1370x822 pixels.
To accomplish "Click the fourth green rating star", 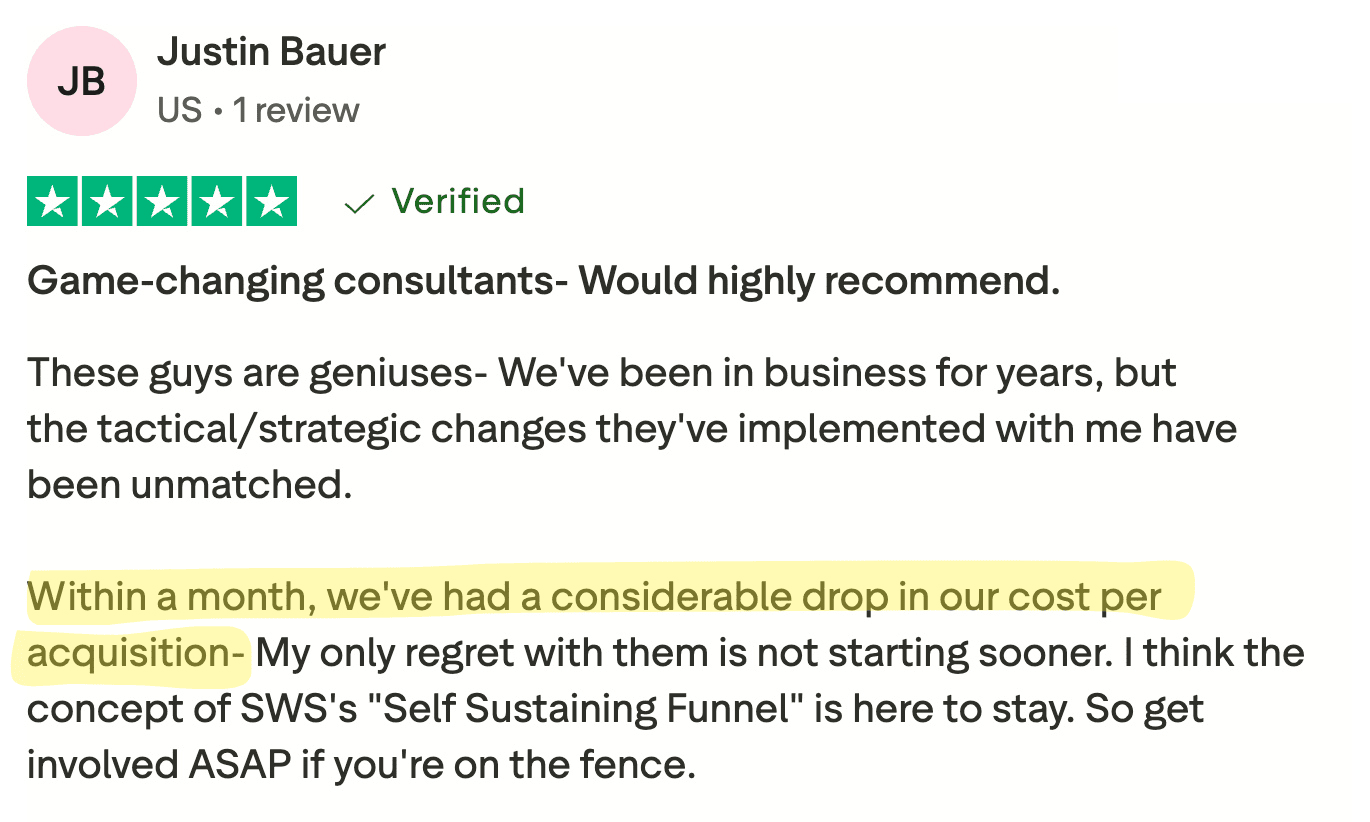I will pyautogui.click(x=216, y=201).
